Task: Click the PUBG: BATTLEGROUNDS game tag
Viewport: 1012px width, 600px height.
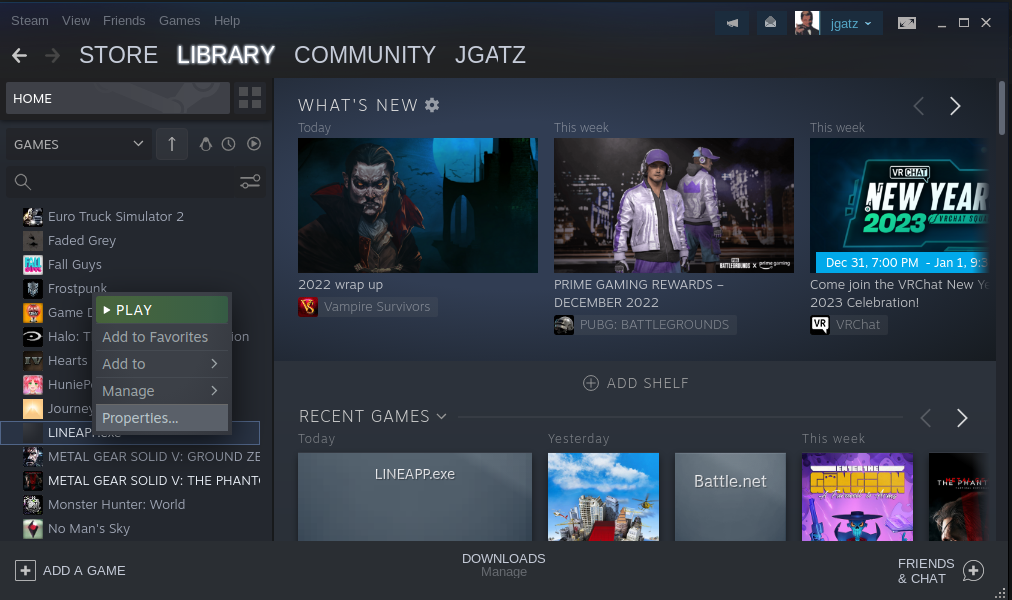Action: (645, 325)
